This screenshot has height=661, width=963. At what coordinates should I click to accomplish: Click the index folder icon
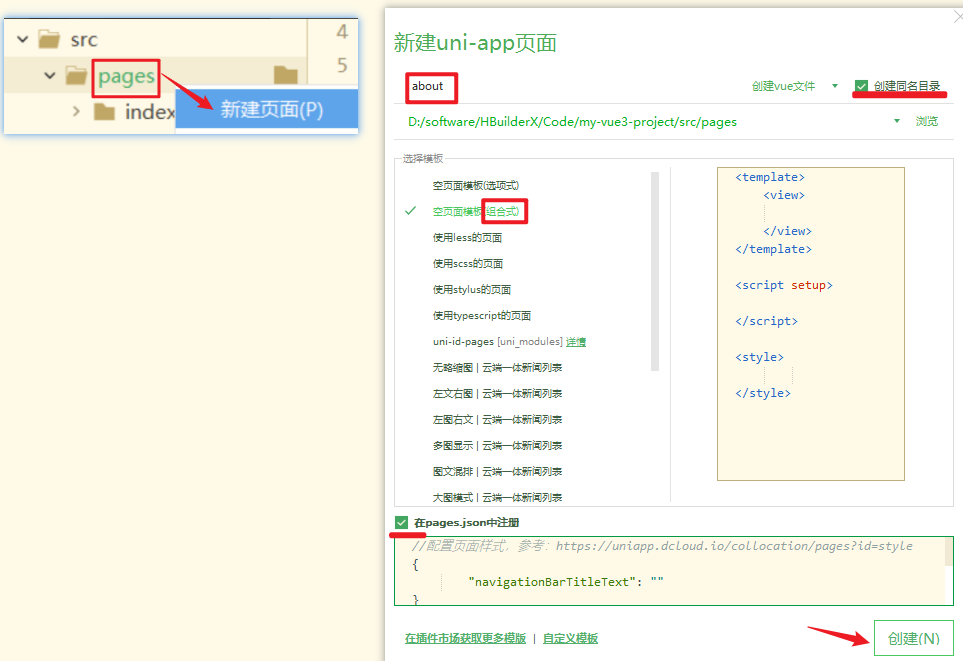(x=105, y=111)
